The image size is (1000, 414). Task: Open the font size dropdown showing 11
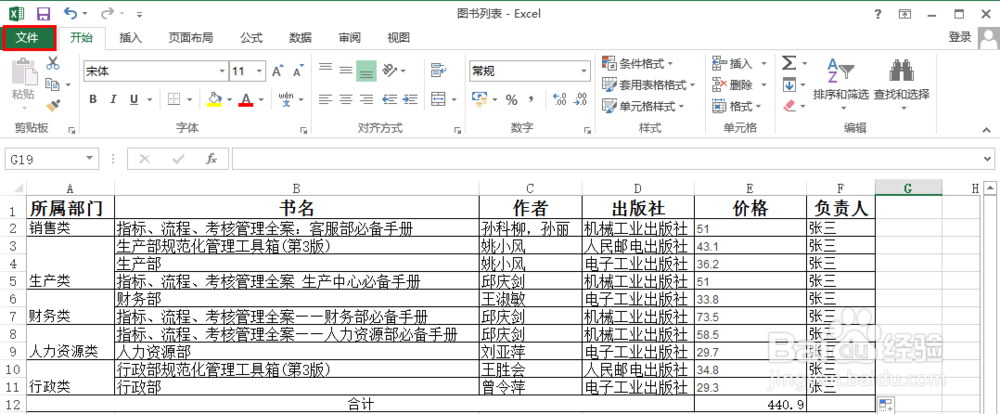click(260, 71)
